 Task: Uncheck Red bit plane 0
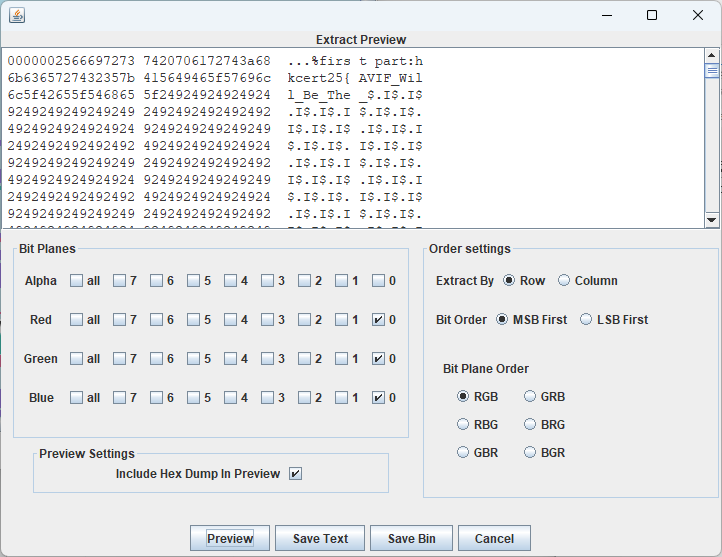(x=378, y=319)
